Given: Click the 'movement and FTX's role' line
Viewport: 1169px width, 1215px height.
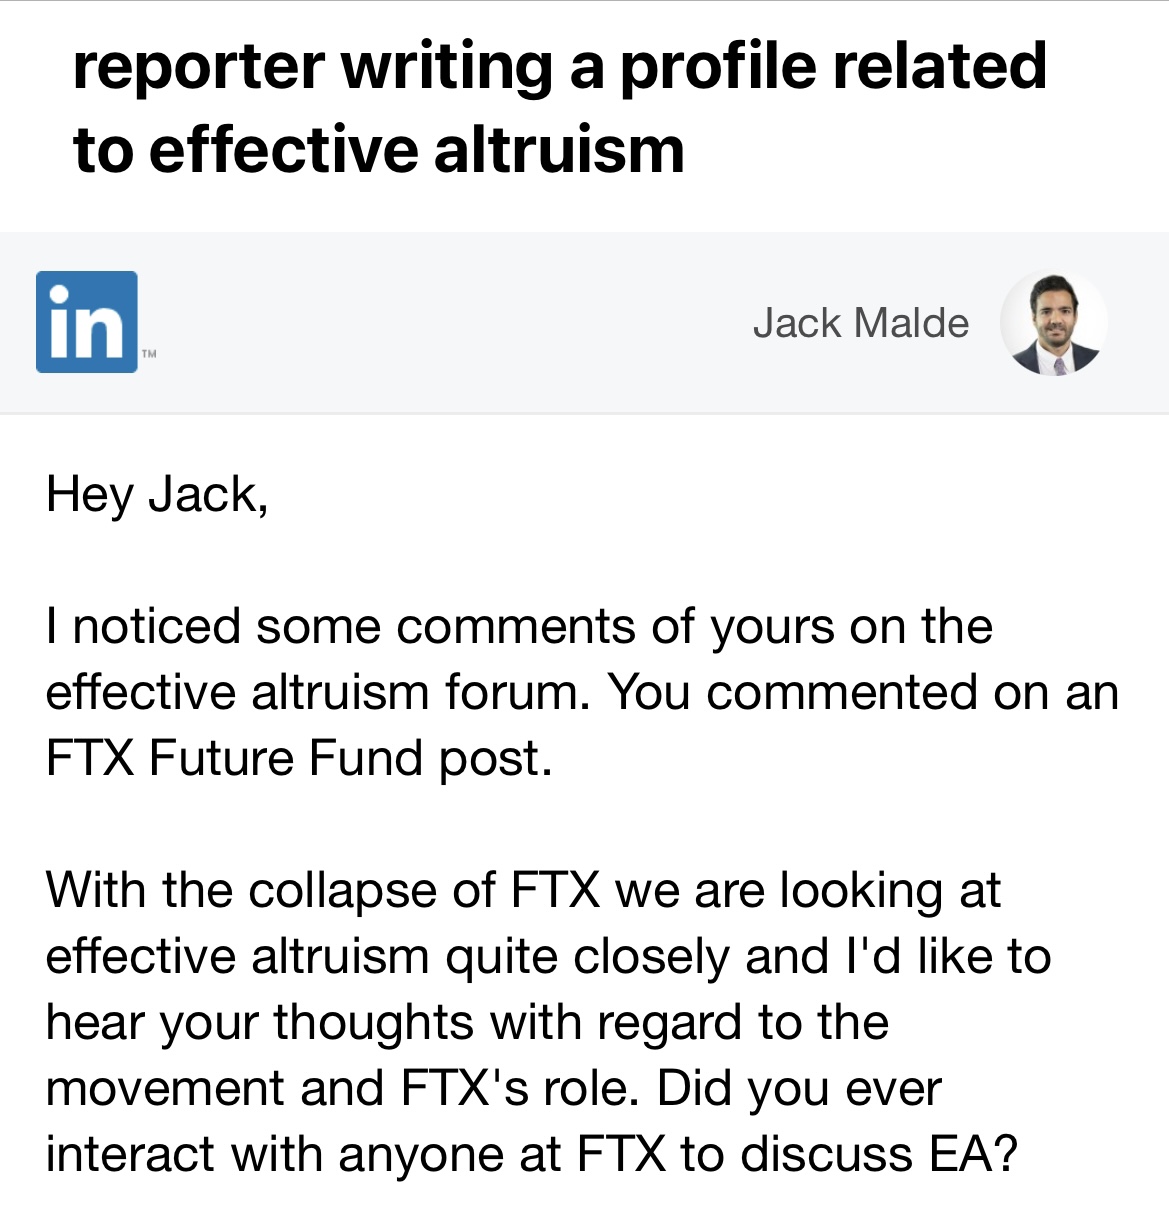Looking at the screenshot, I should click(x=342, y=1088).
